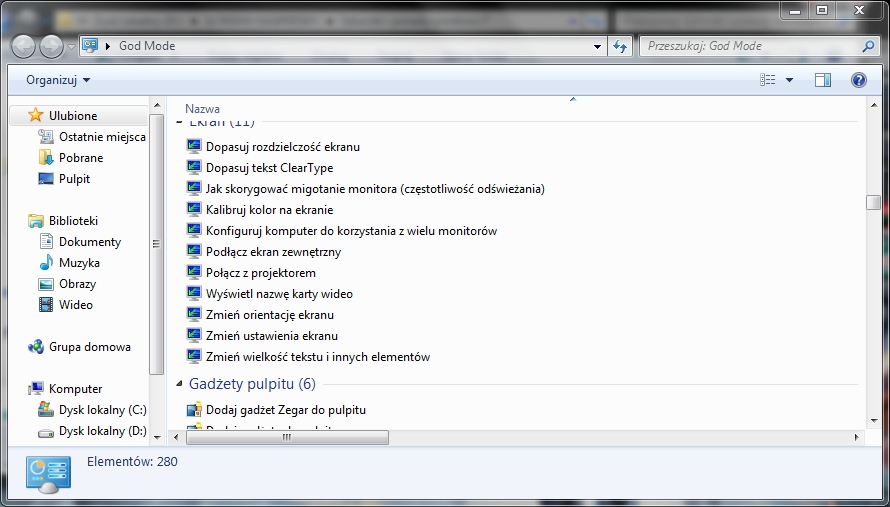Image resolution: width=890 pixels, height=507 pixels.
Task: Click the magnifier search icon
Action: click(868, 46)
